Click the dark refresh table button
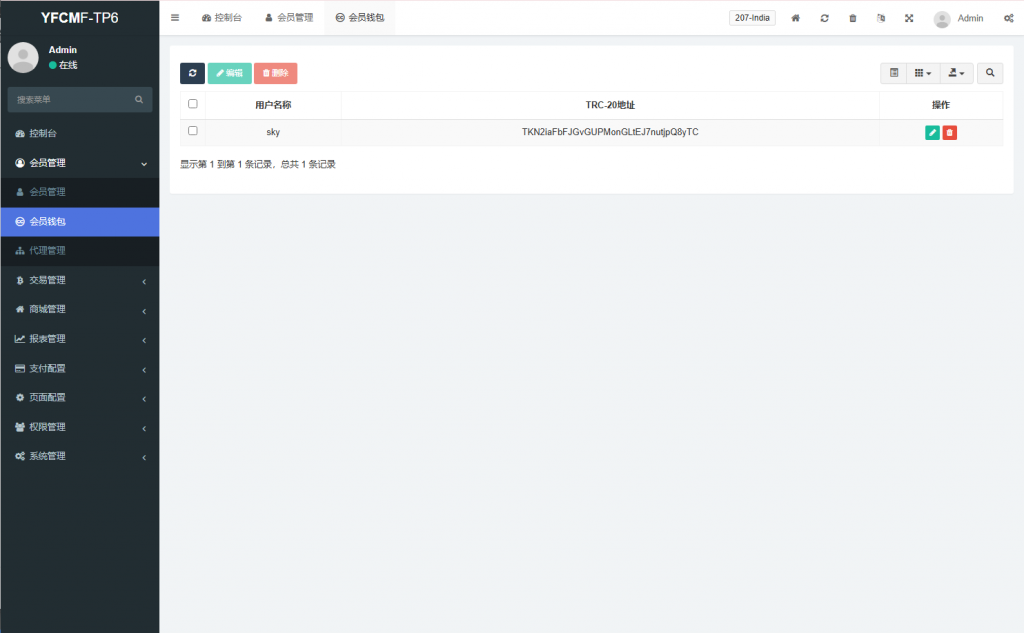Viewport: 1024px width, 633px height. tap(192, 73)
